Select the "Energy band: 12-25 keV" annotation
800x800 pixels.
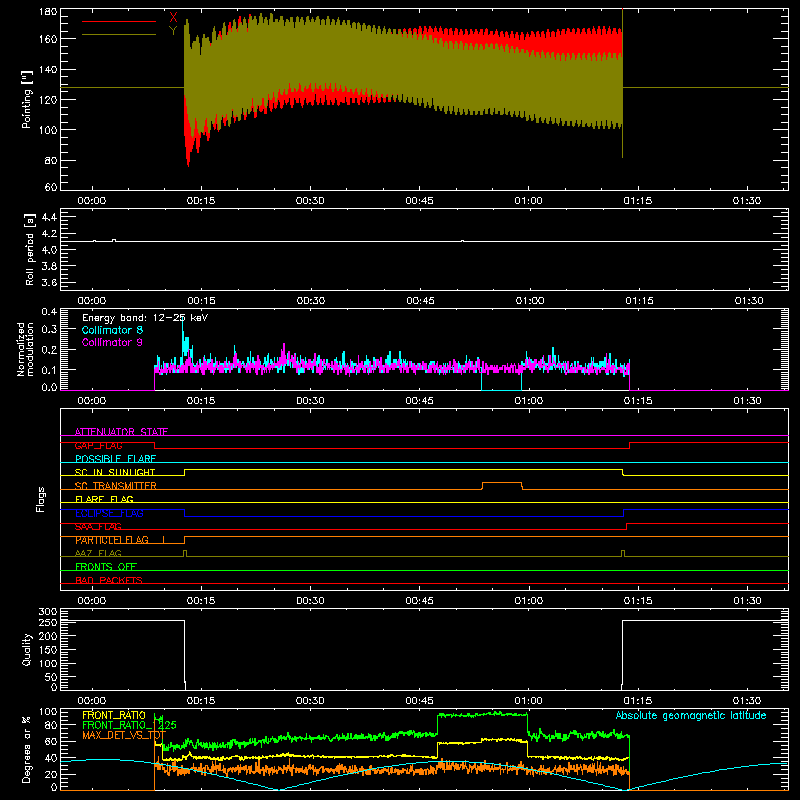(x=145, y=317)
